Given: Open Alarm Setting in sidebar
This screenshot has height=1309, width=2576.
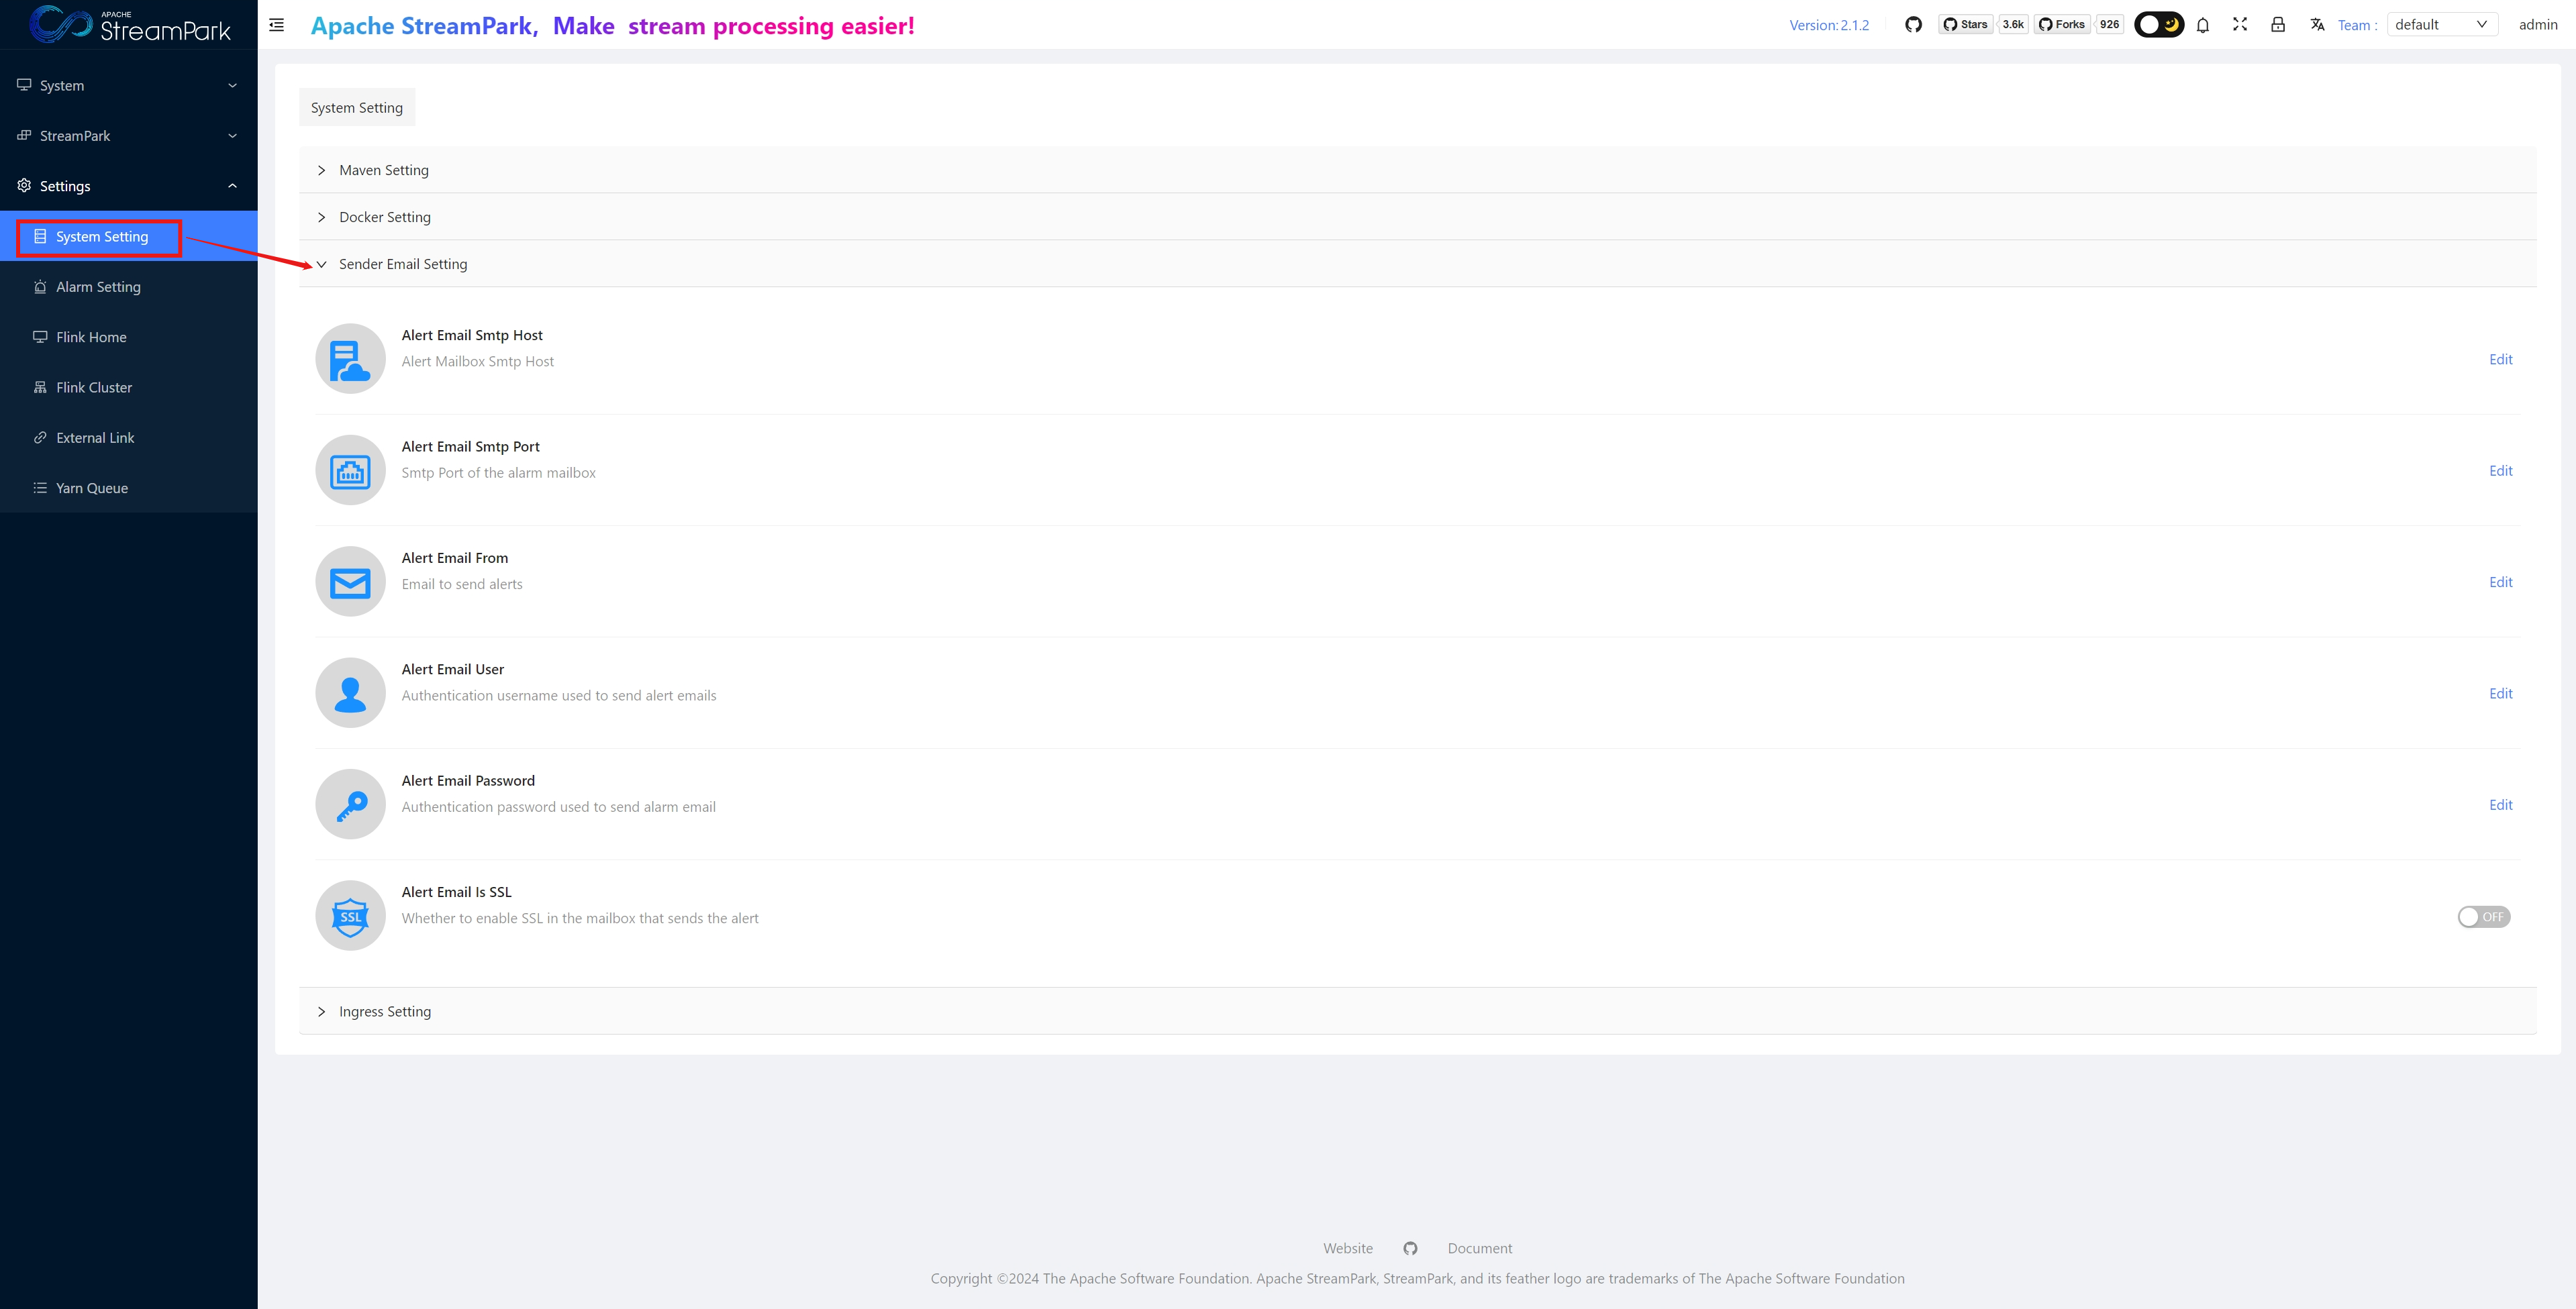Looking at the screenshot, I should 98,287.
